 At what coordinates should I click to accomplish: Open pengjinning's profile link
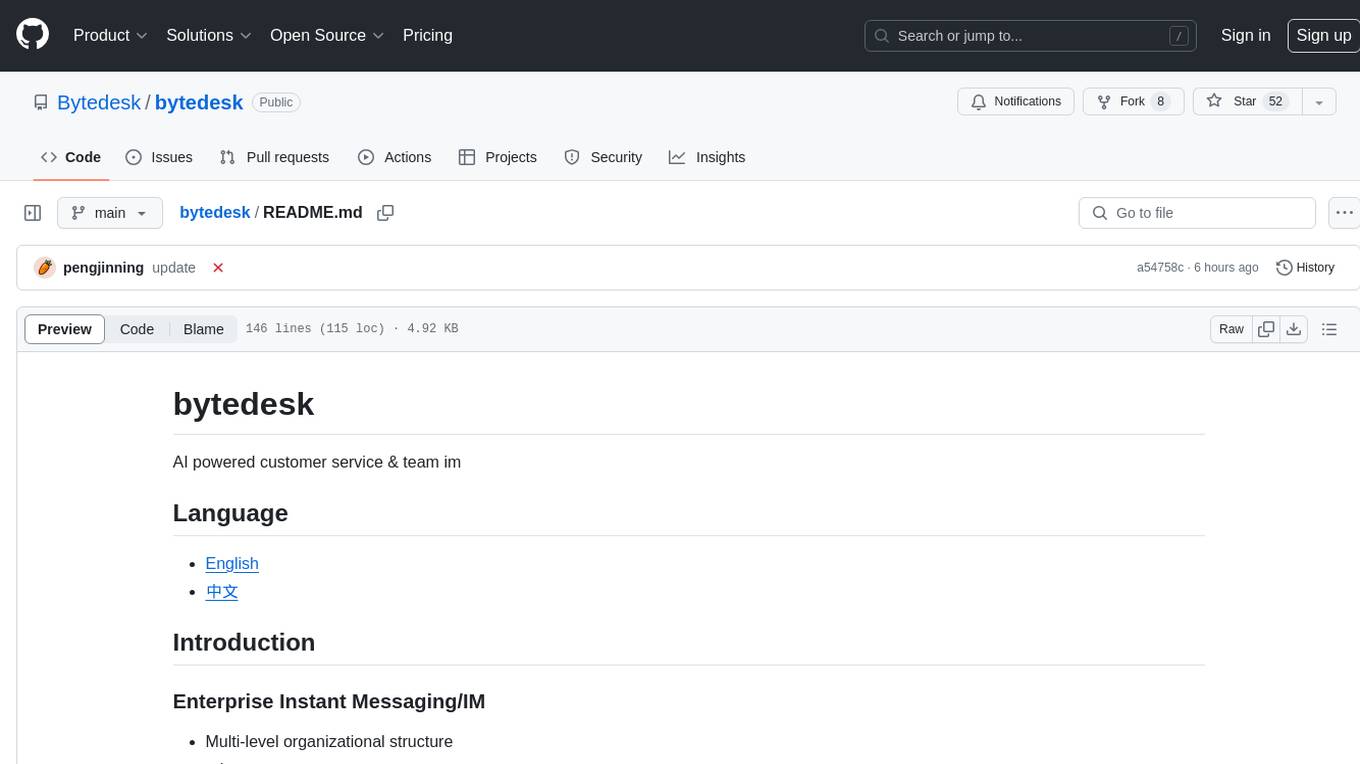click(x=103, y=268)
